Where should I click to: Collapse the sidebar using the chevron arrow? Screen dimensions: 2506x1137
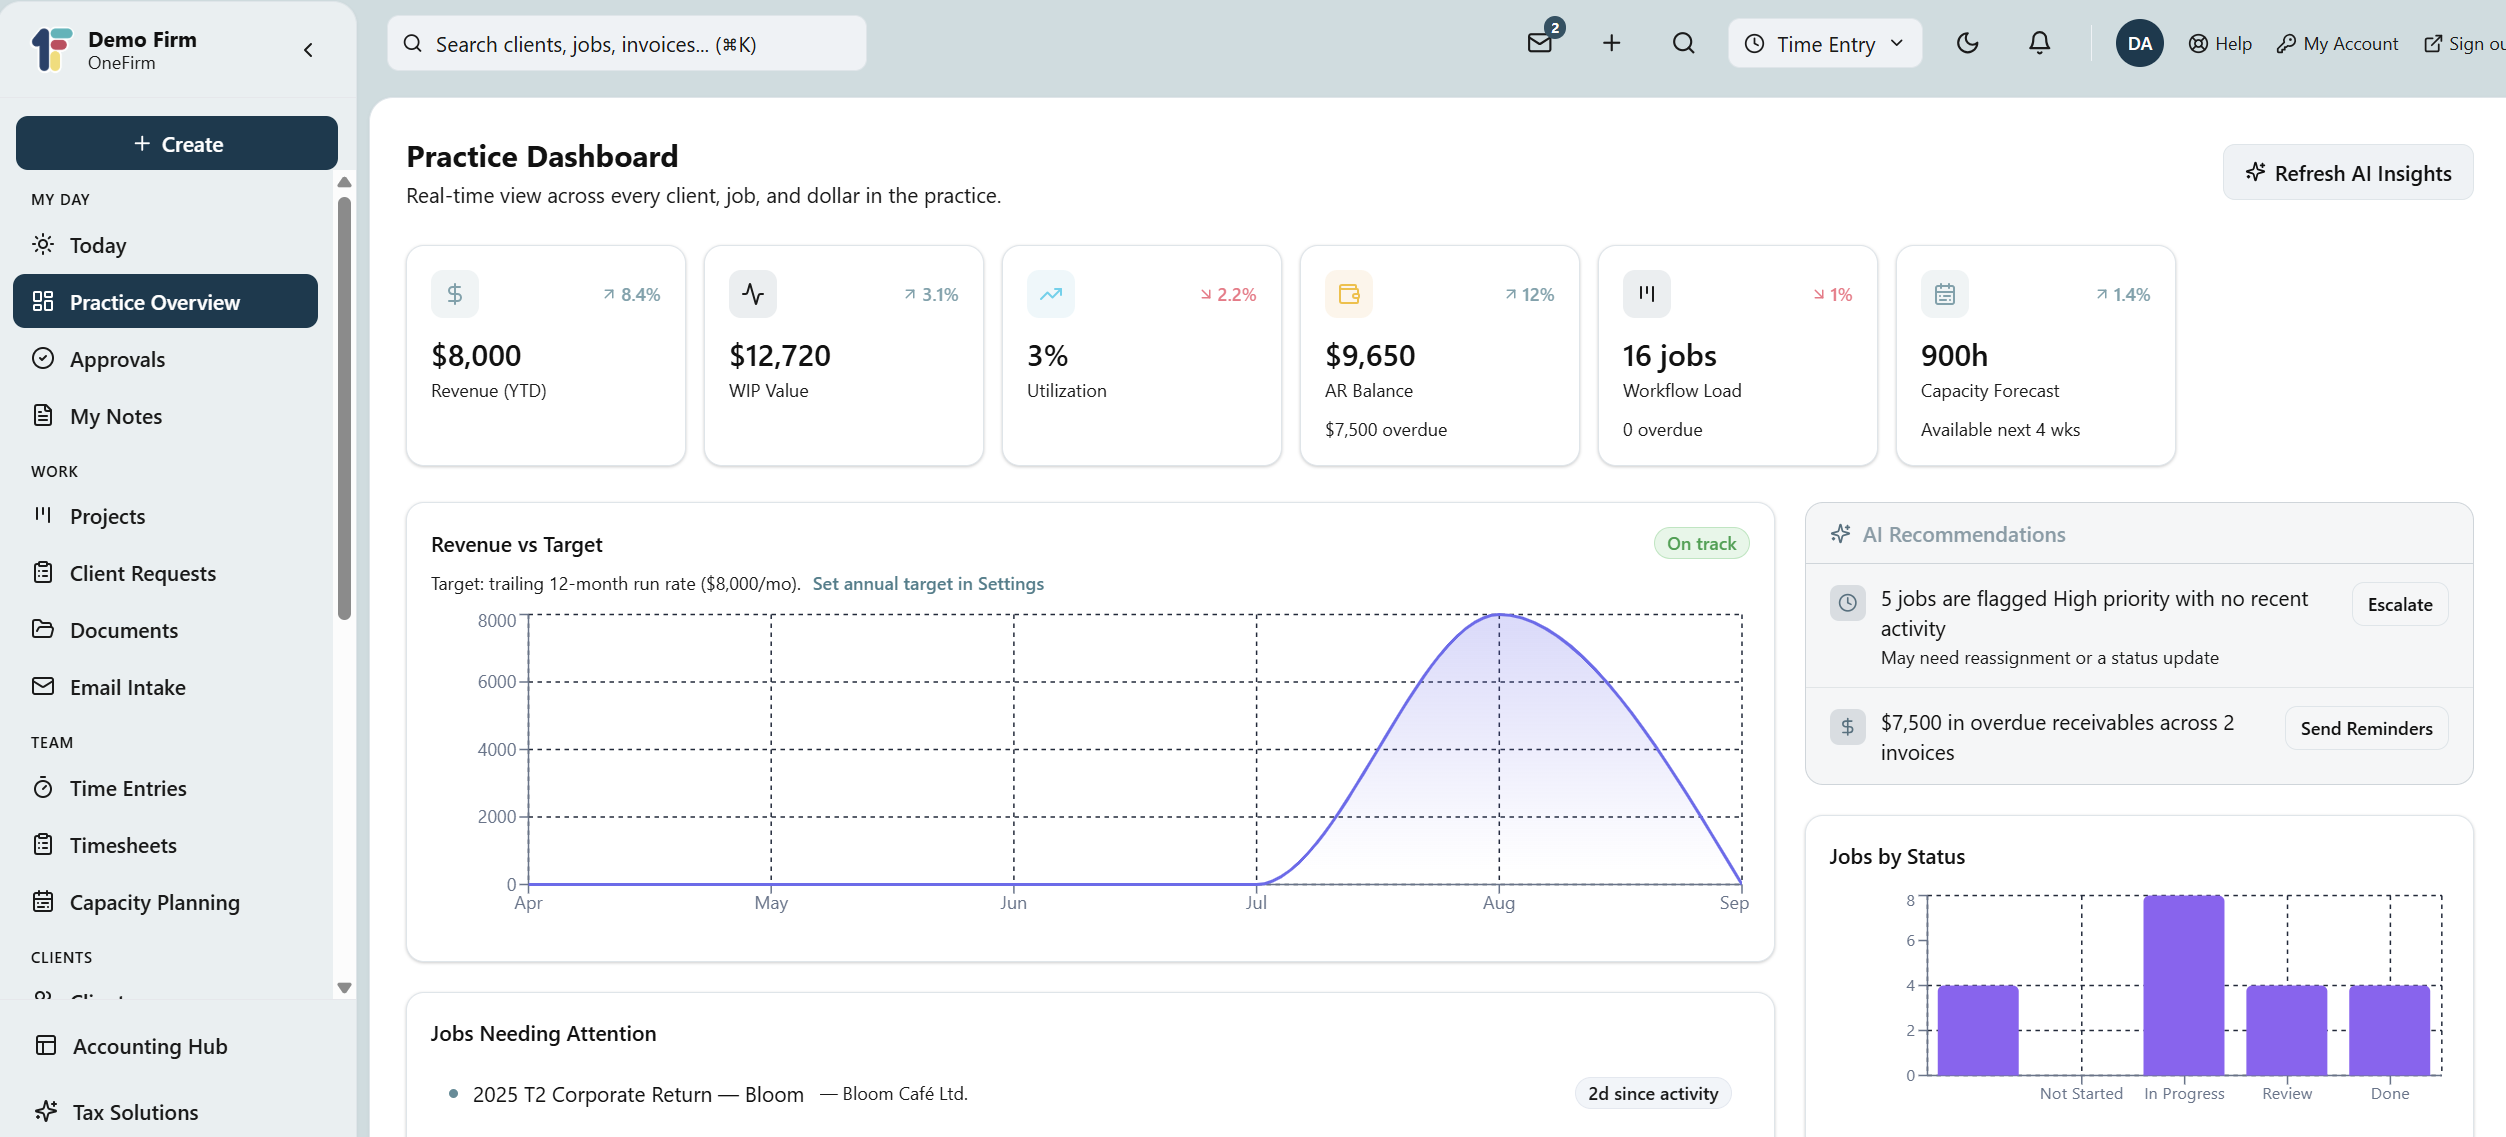[x=308, y=49]
